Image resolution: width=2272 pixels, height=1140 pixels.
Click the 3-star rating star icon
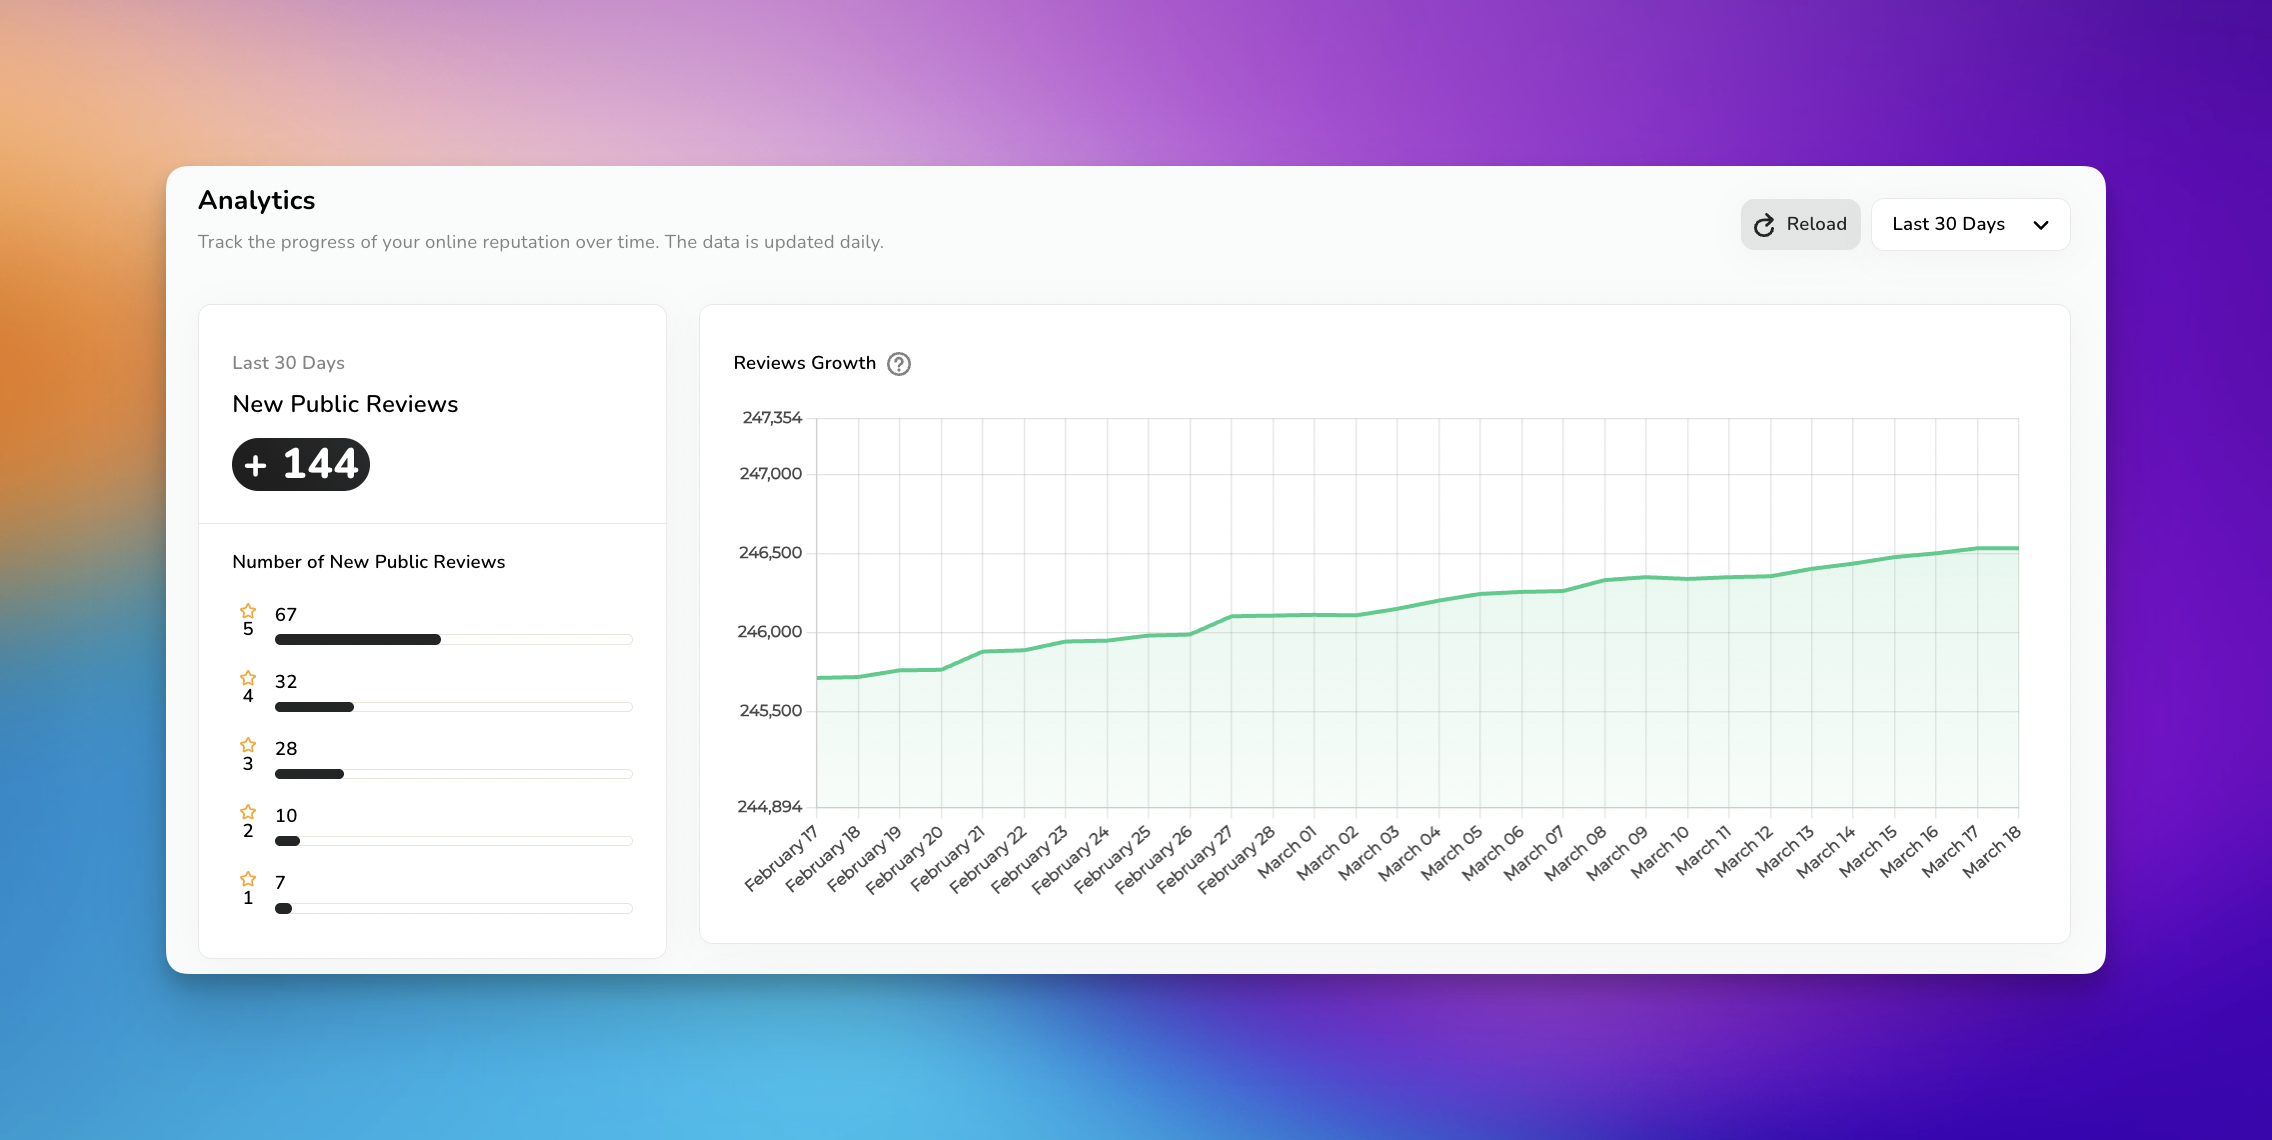[x=248, y=745]
